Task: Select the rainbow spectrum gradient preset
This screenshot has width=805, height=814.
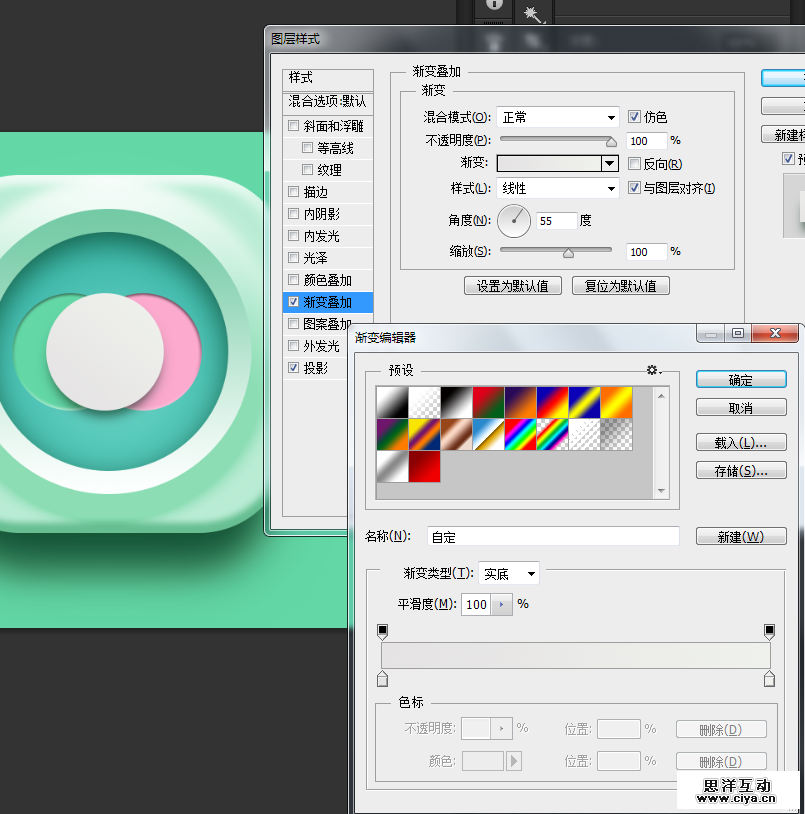Action: [x=520, y=434]
